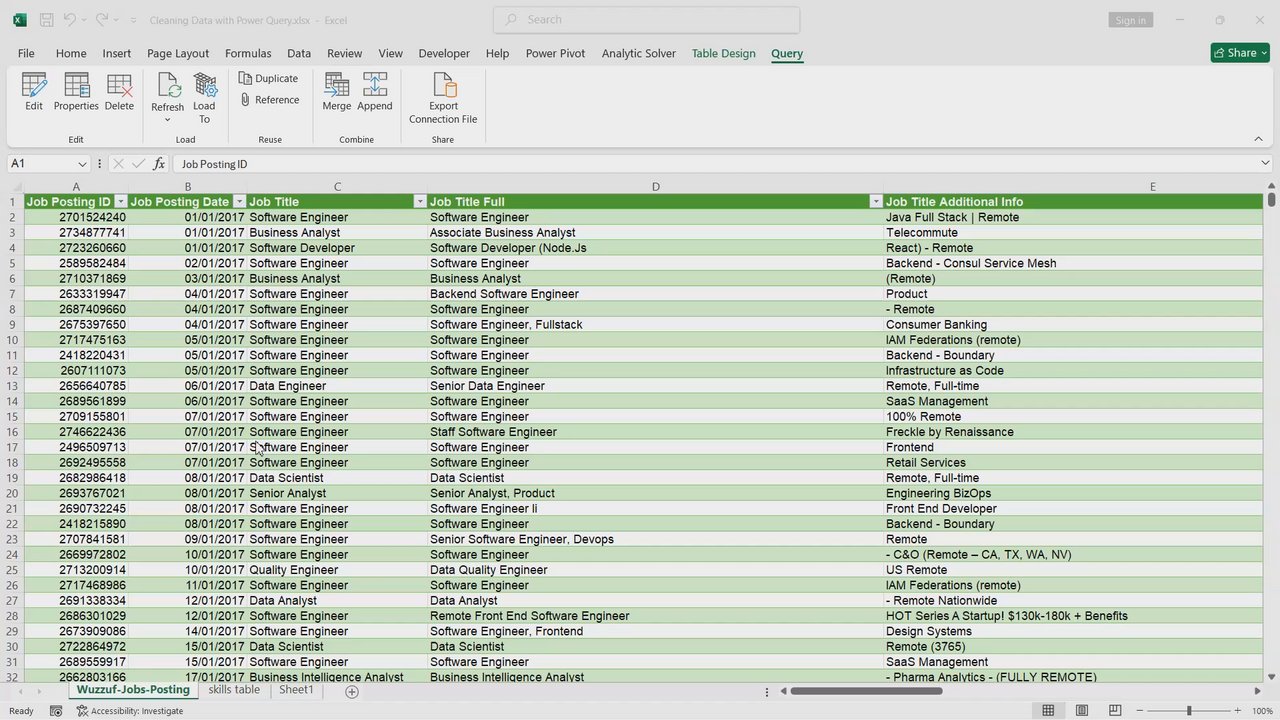Click Append in the Combine group
The height and width of the screenshot is (720, 1280).
point(375,92)
